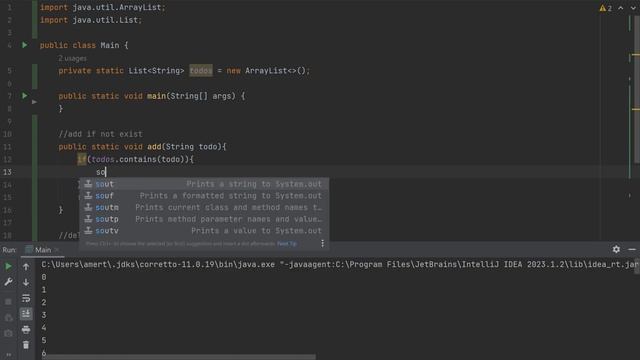Click the Next Tip link
The image size is (640, 360).
click(x=287, y=244)
